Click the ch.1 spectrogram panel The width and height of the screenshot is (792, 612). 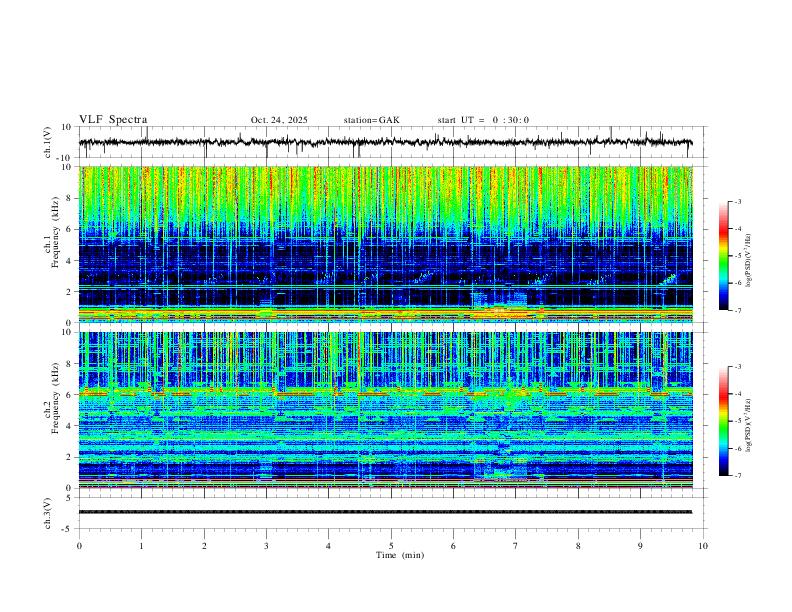(x=386, y=244)
